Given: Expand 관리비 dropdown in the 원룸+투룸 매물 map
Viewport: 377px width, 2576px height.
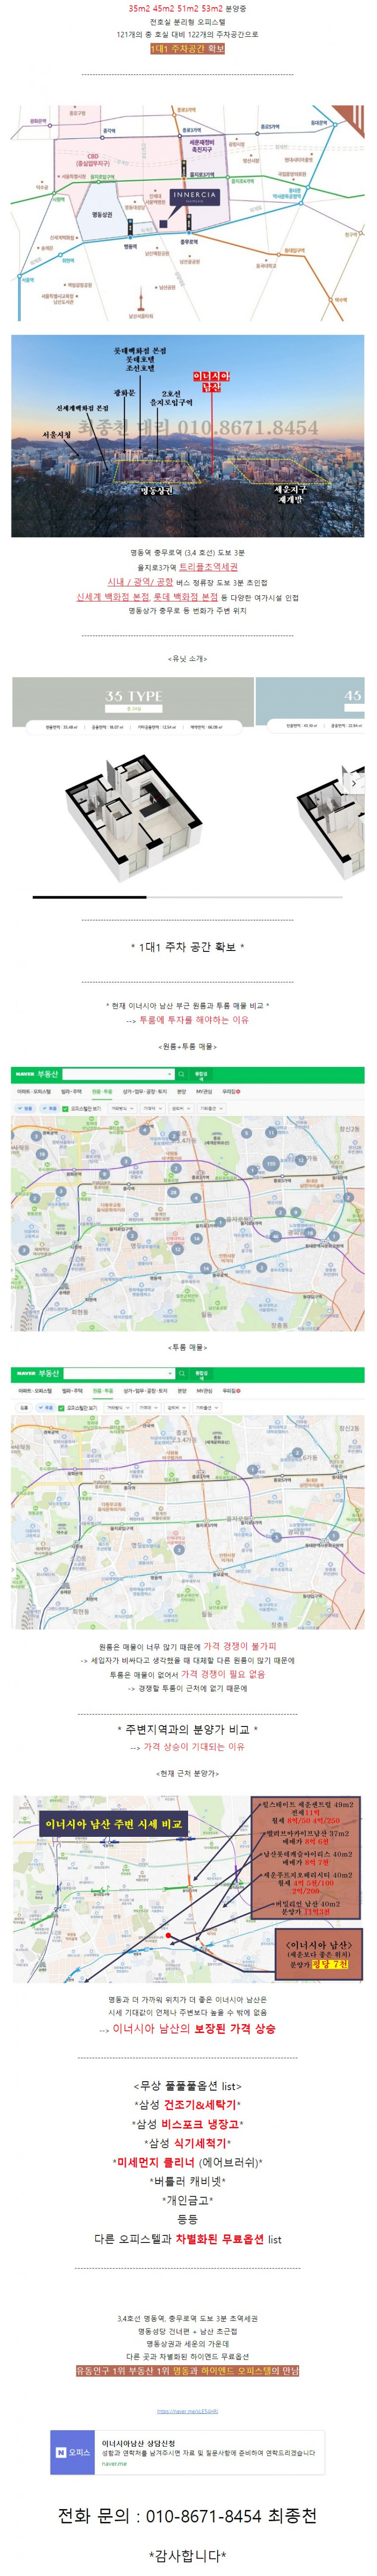Looking at the screenshot, I should (179, 1108).
